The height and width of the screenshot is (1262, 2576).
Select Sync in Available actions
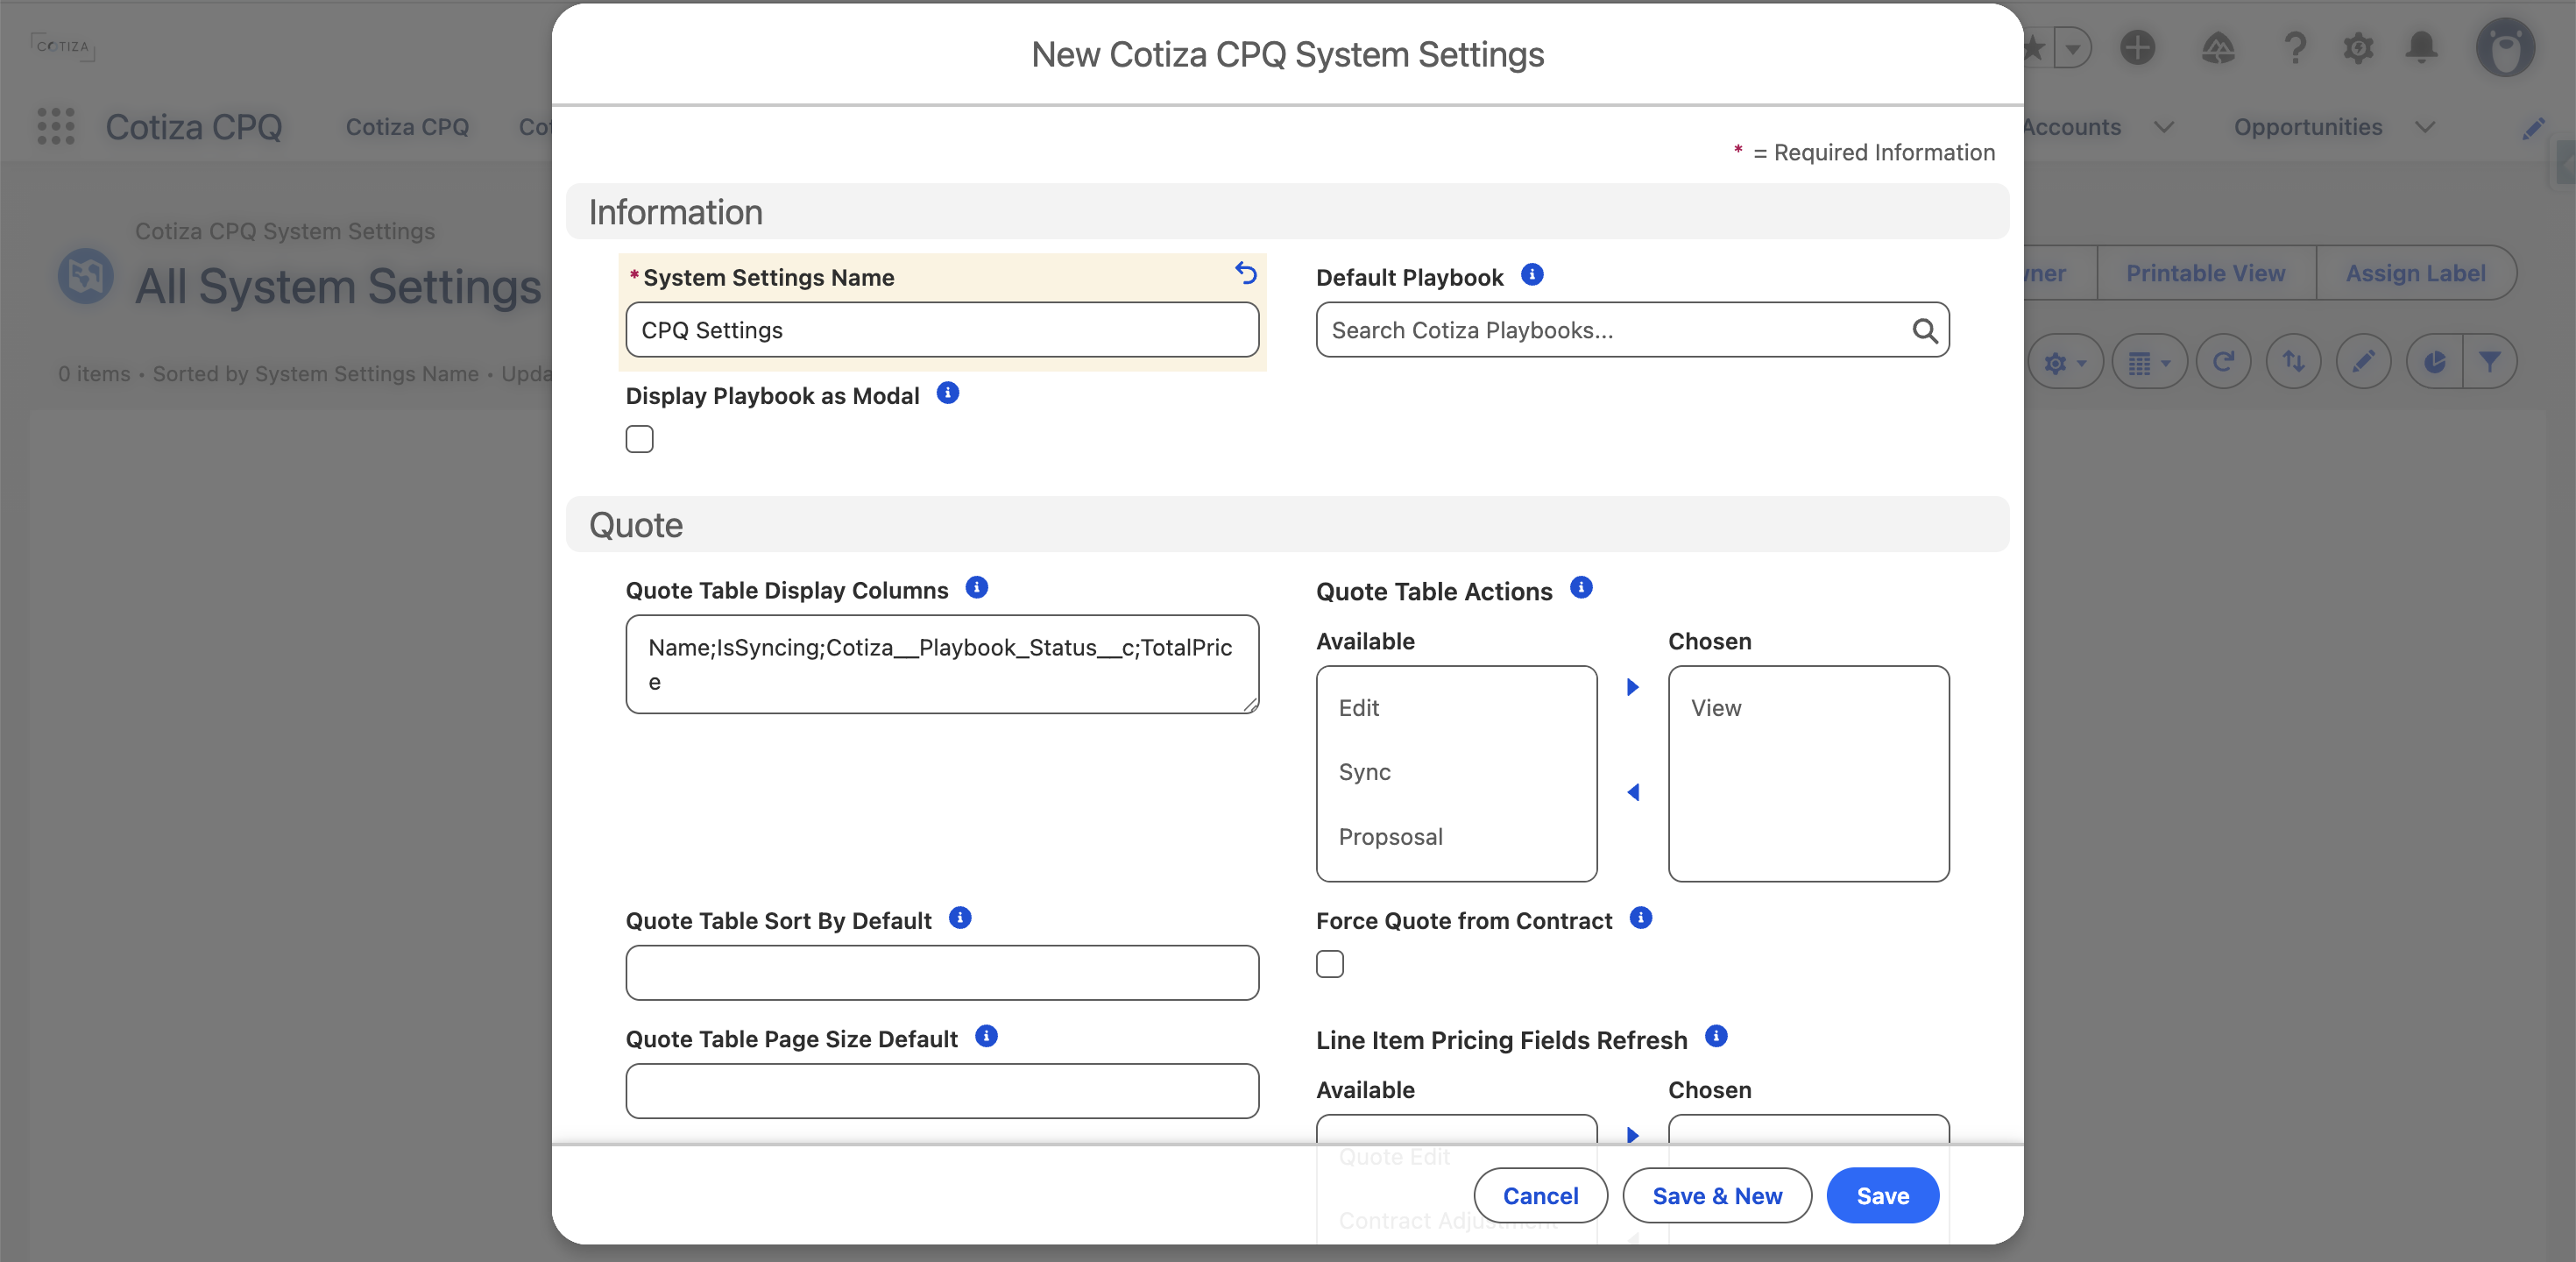[1456, 772]
